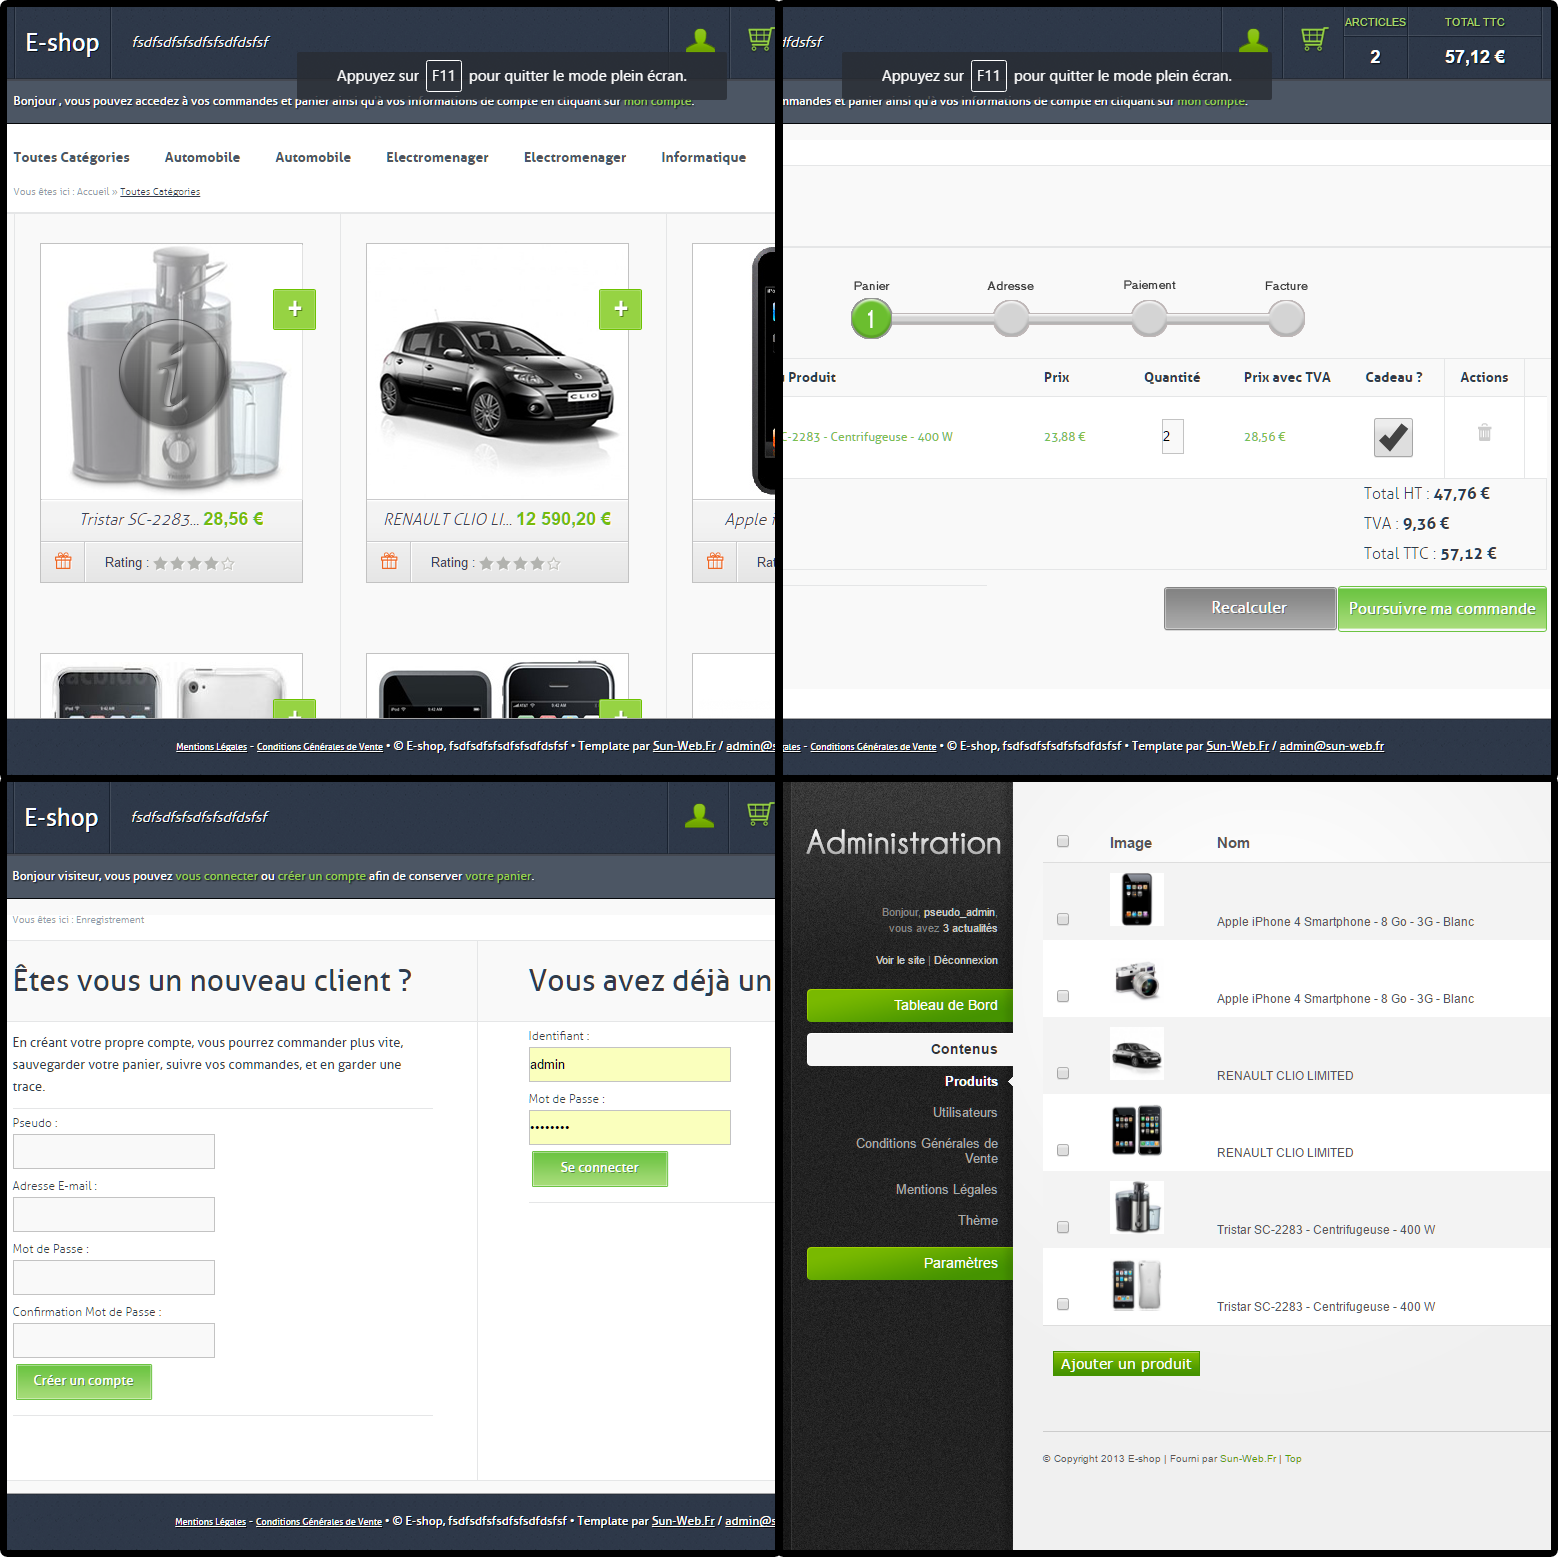Remove the cart item with the trash icon
This screenshot has width=1558, height=1557.
(1484, 432)
